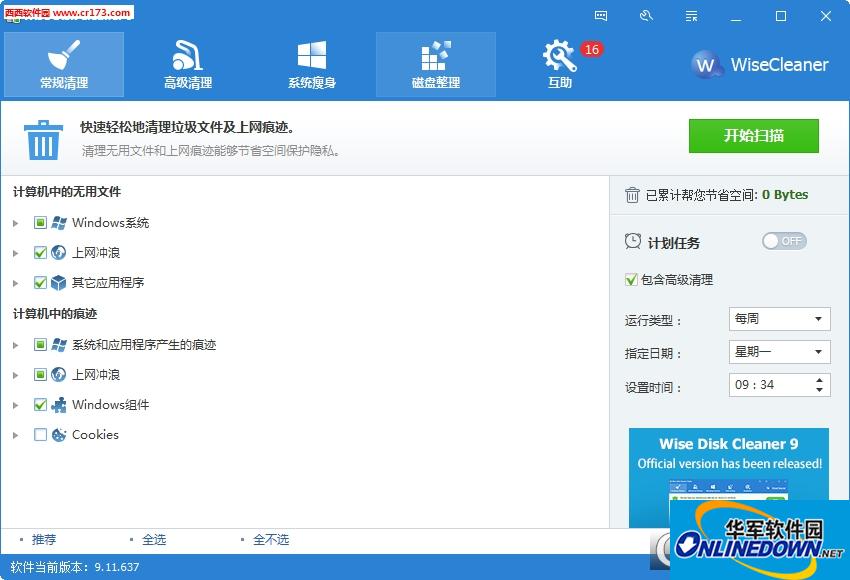Image resolution: width=850 pixels, height=580 pixels.
Task: Click the clock icon next to 计划任务
Action: pos(633,241)
